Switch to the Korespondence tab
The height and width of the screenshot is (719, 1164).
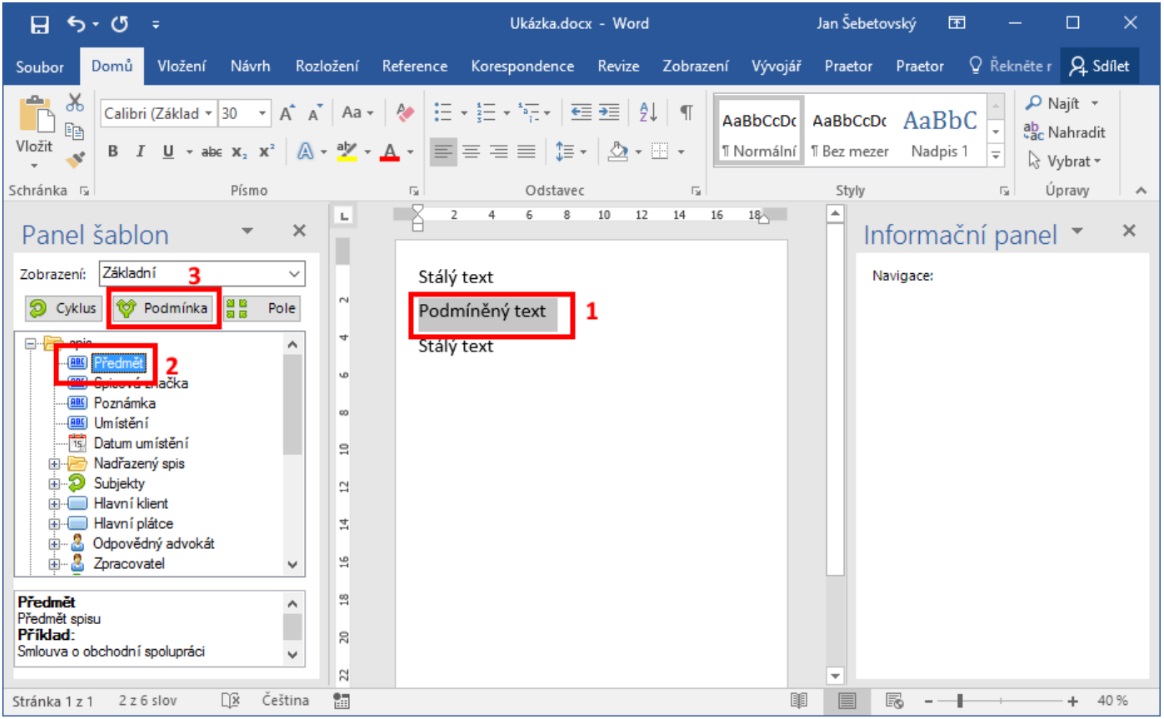[522, 66]
